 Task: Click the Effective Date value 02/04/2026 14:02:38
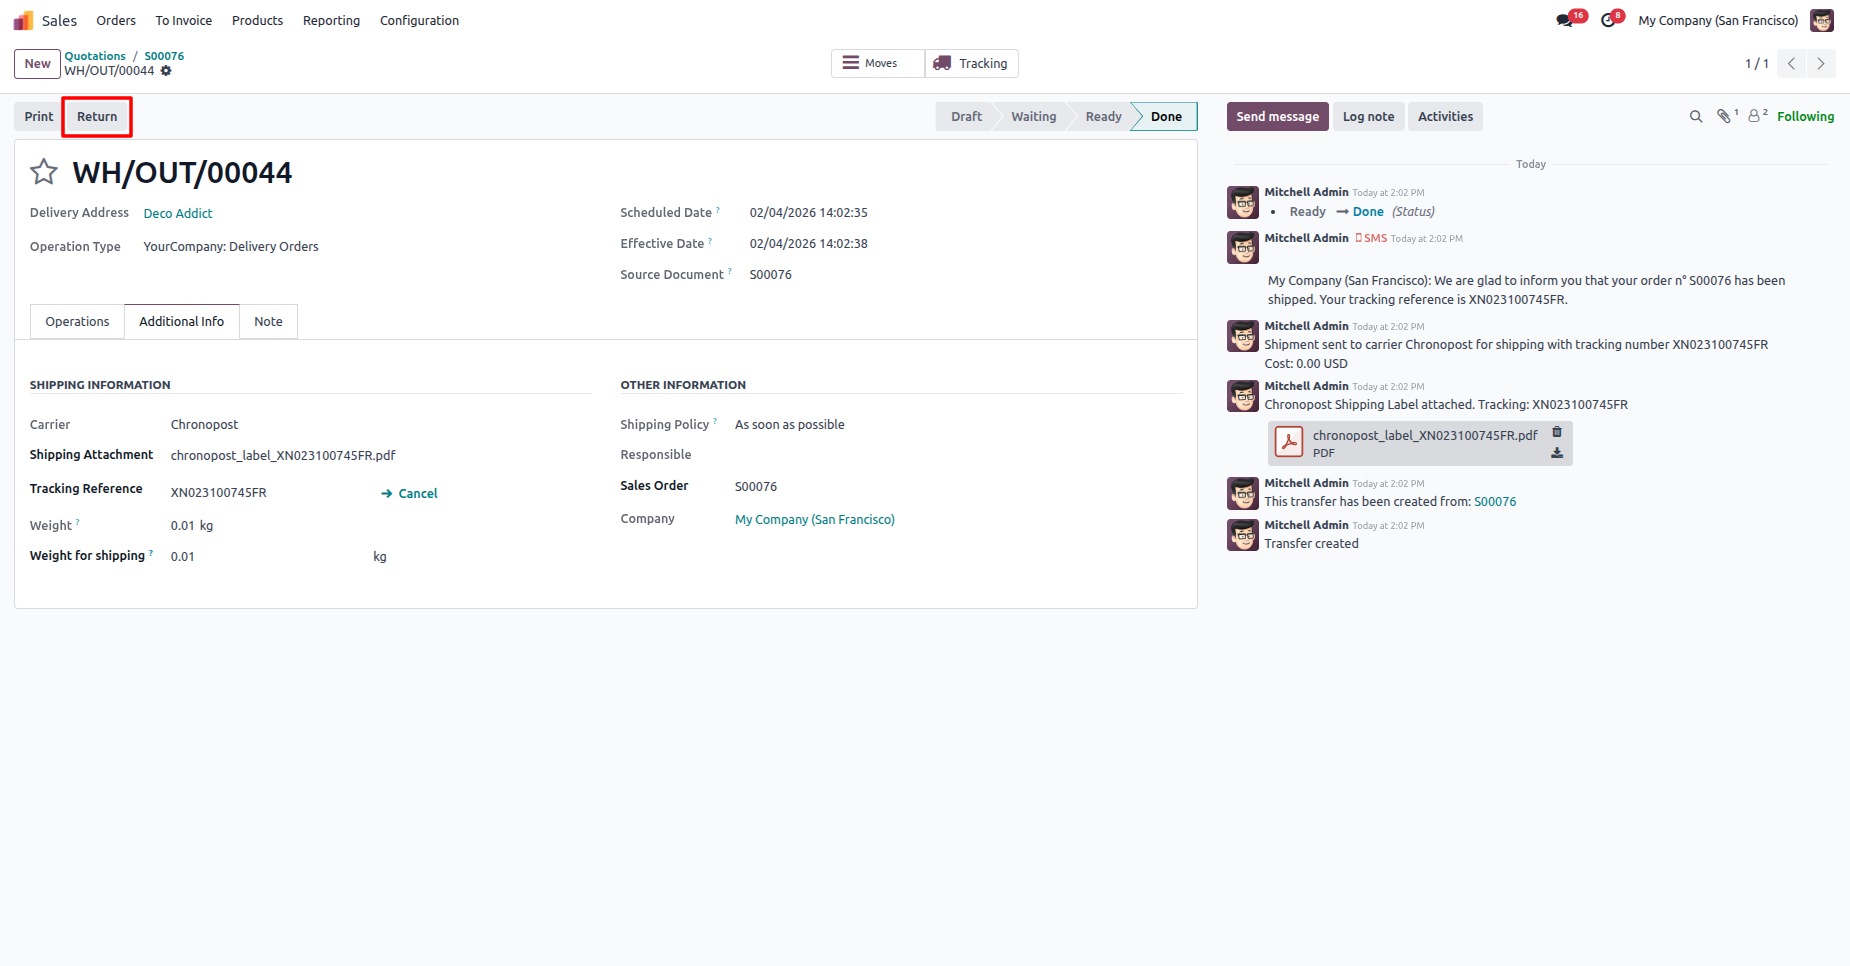pos(809,244)
